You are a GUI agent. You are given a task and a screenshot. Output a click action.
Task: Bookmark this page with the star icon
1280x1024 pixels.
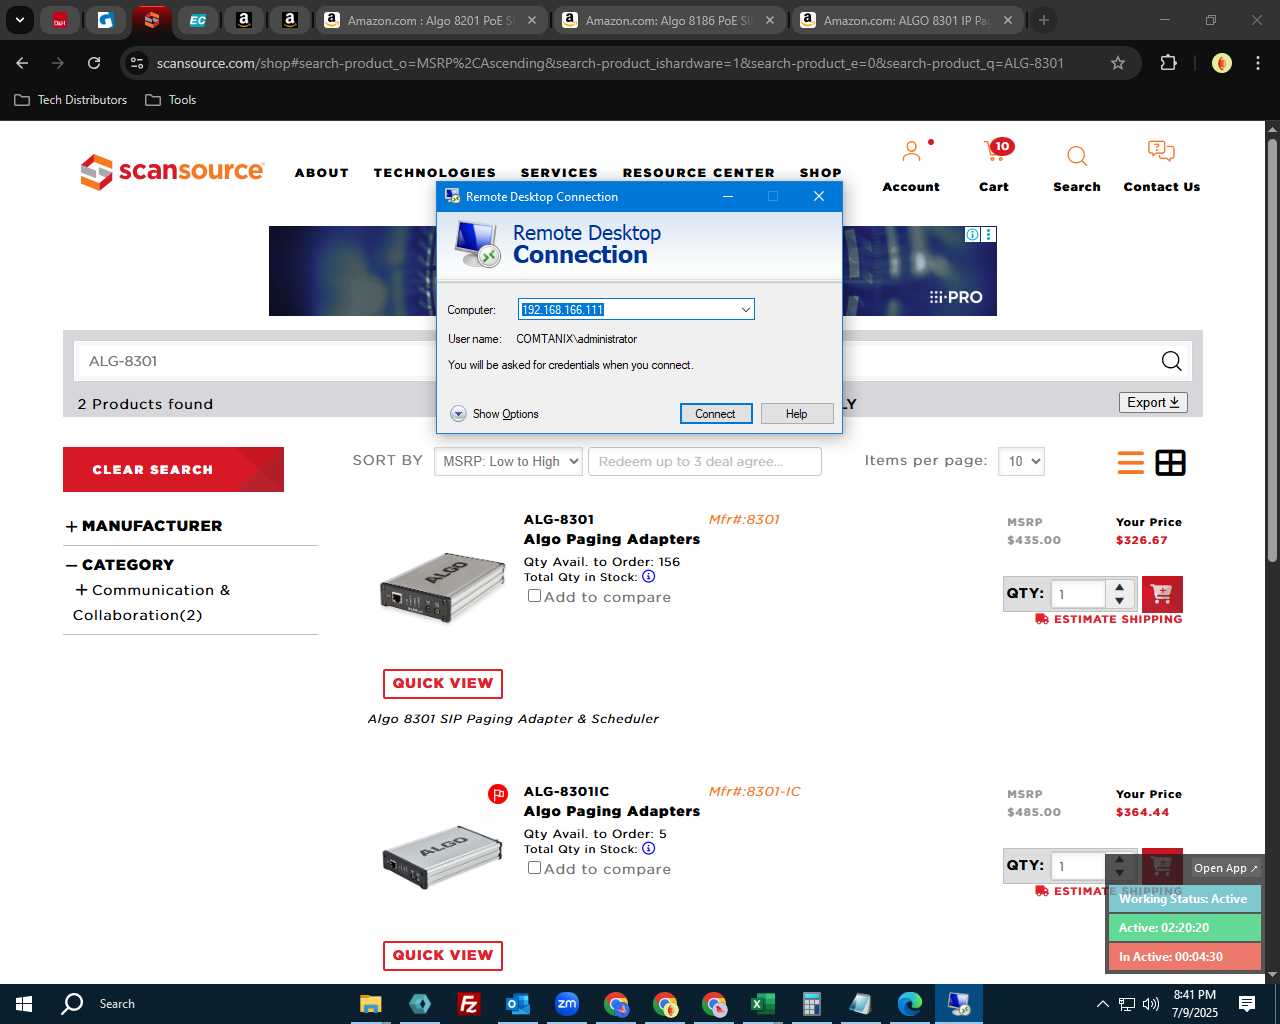coord(1118,63)
